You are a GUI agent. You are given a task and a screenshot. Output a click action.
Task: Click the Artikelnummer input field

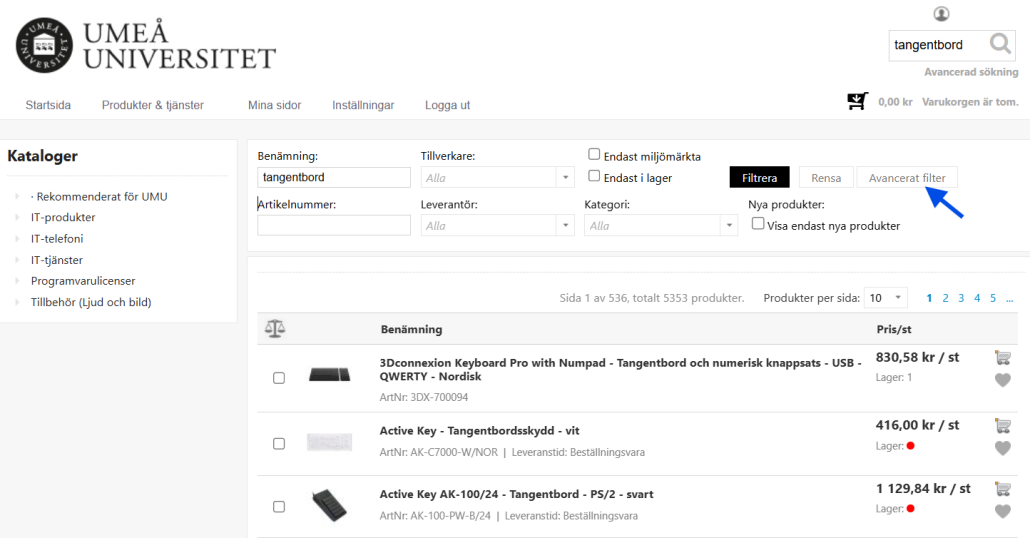[333, 226]
